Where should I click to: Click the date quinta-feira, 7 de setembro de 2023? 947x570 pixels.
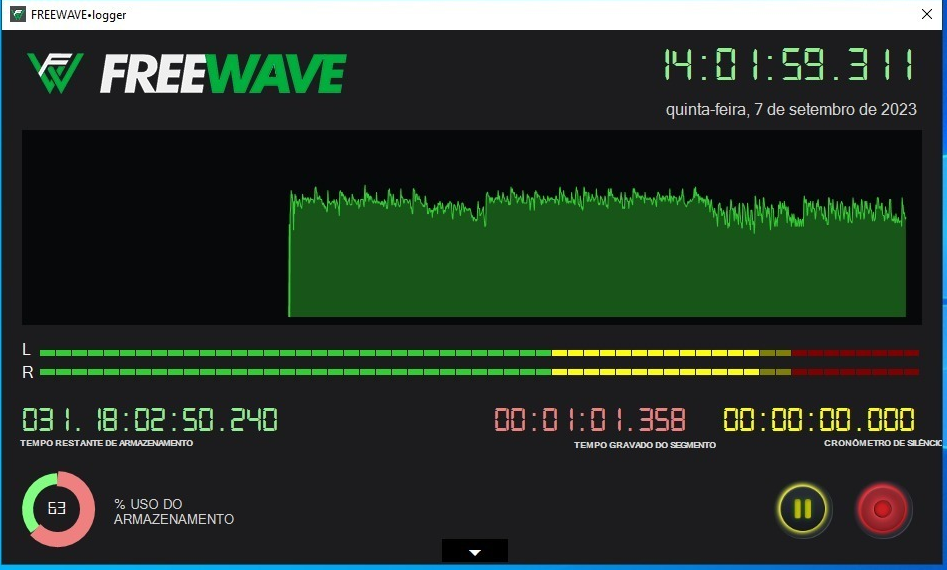pos(791,110)
